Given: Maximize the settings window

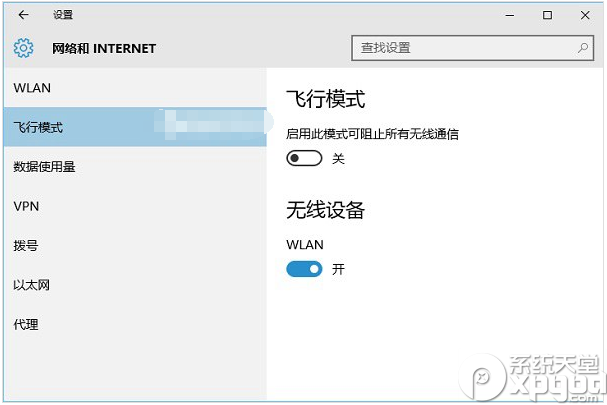Looking at the screenshot, I should (547, 15).
